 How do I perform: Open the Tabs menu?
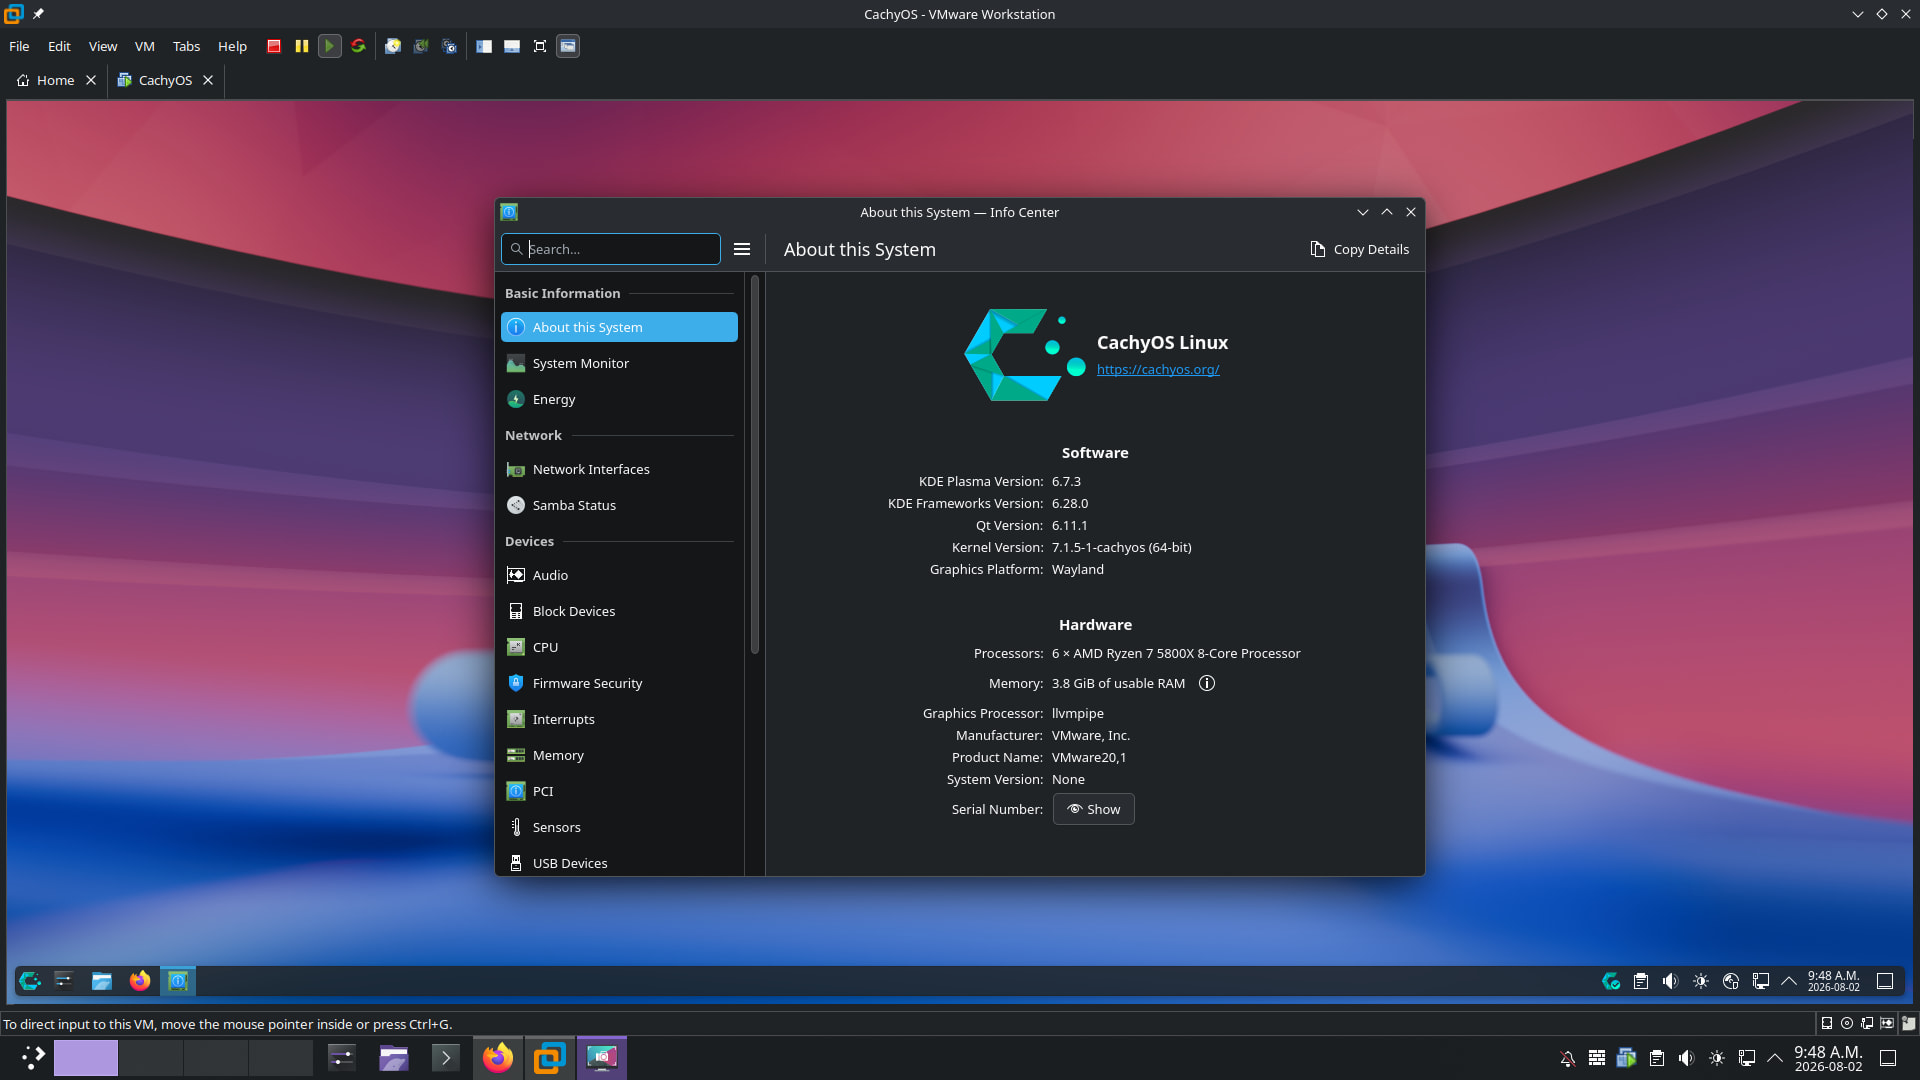[186, 46]
